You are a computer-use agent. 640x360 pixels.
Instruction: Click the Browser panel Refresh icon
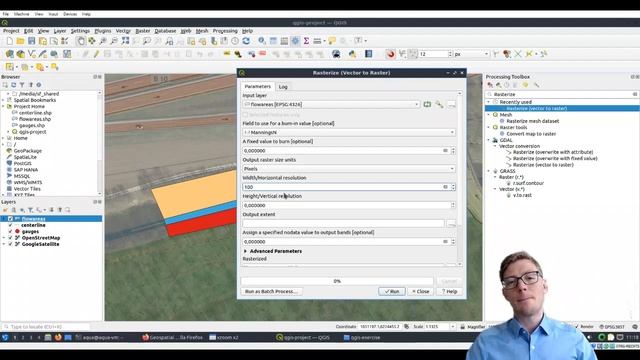[13, 85]
